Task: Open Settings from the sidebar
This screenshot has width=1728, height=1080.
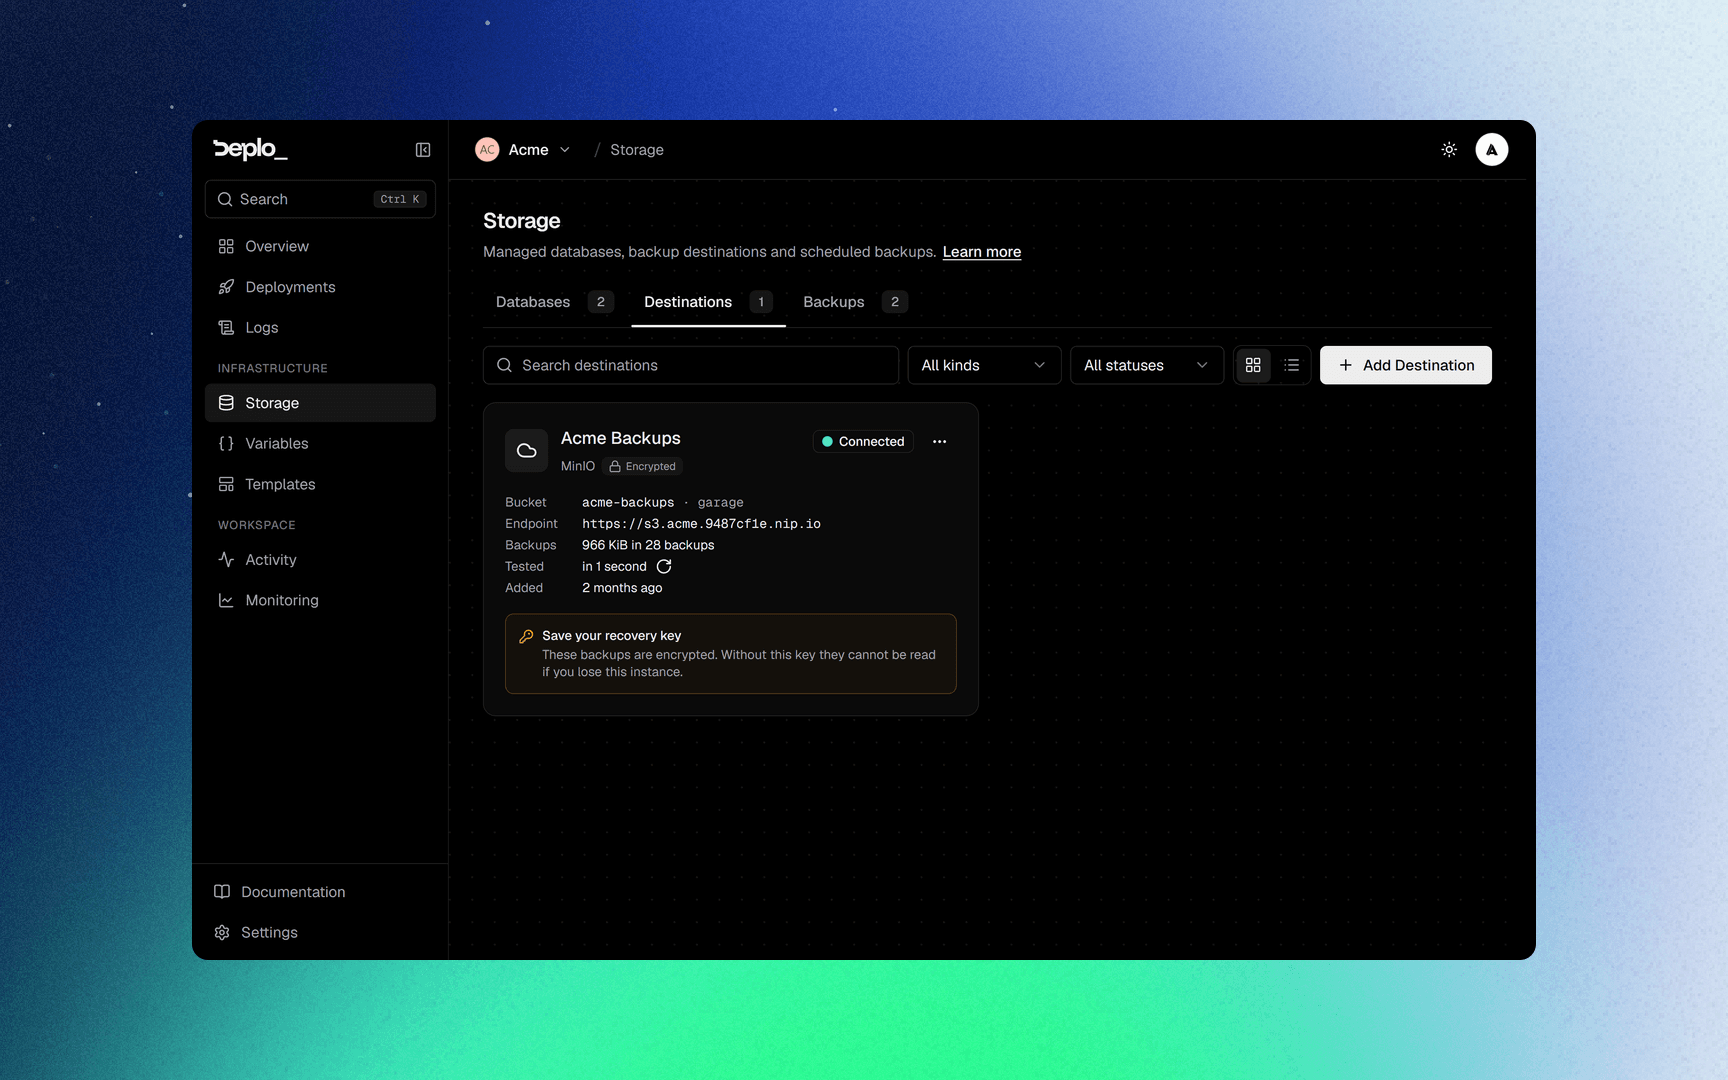Action: pos(320,932)
